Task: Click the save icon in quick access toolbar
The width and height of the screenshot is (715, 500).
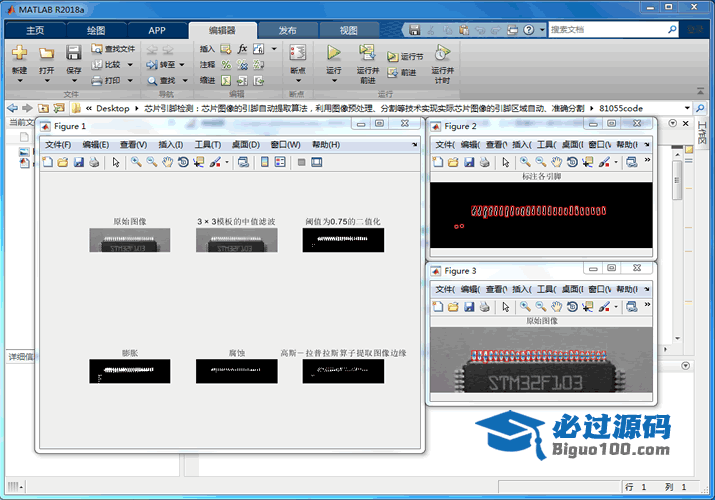Action: click(414, 30)
